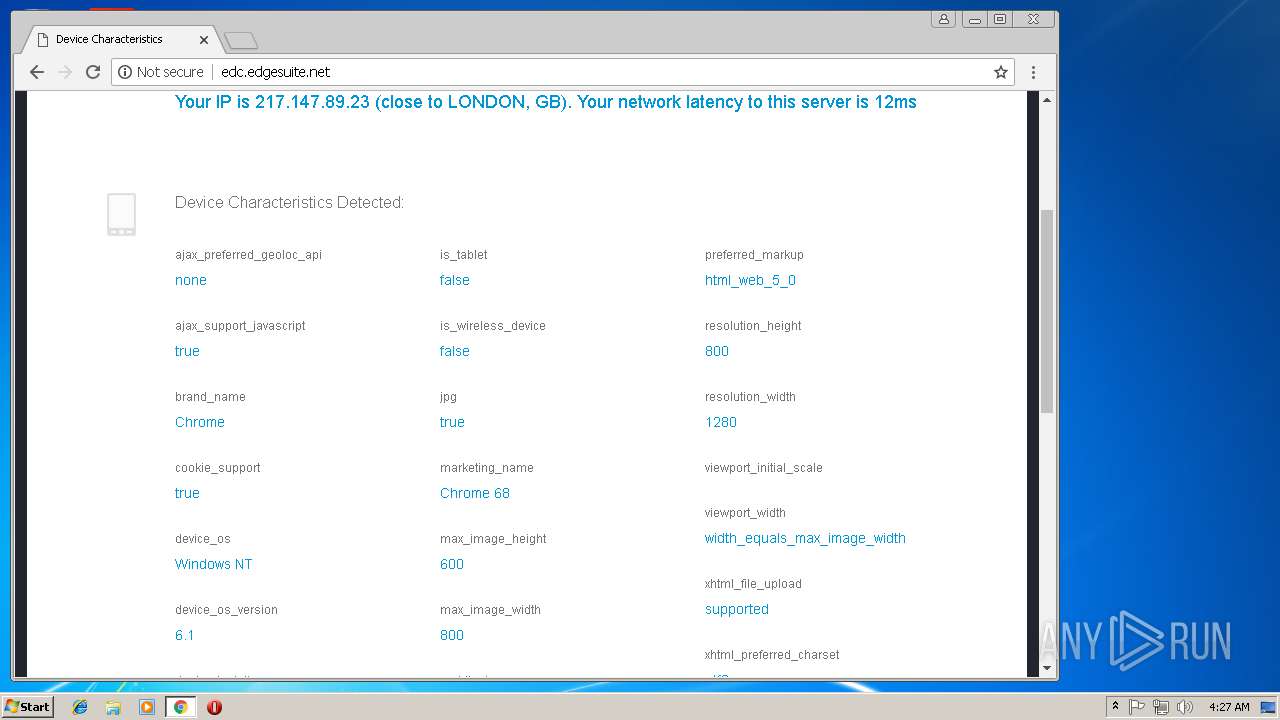This screenshot has width=1280, height=720.
Task: Click max_image_height value '600'
Action: click(x=452, y=564)
